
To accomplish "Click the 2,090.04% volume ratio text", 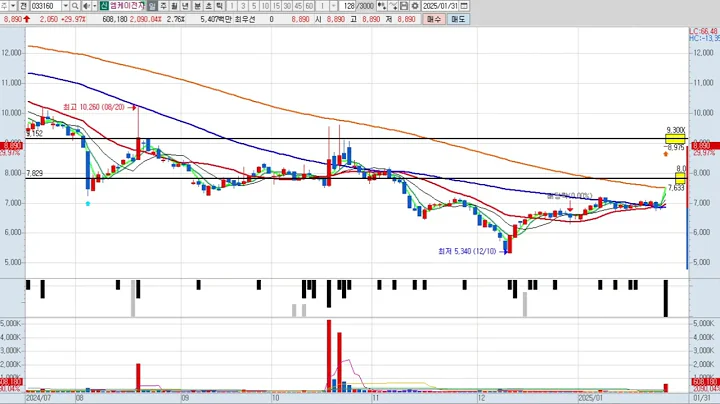I will (x=146, y=19).
